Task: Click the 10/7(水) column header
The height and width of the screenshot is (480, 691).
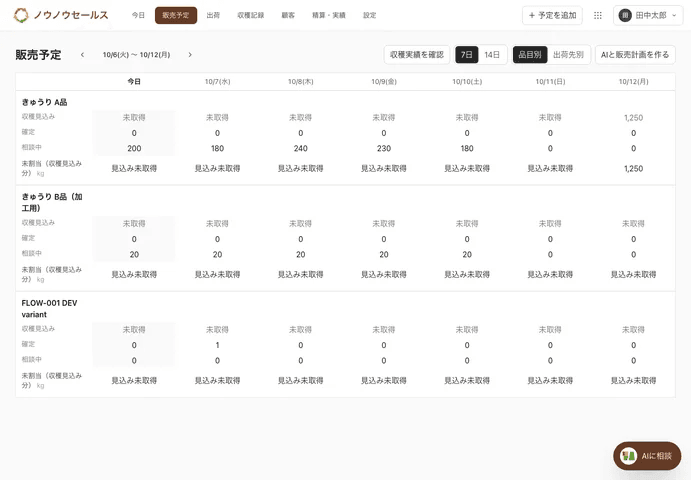Action: [x=217, y=82]
